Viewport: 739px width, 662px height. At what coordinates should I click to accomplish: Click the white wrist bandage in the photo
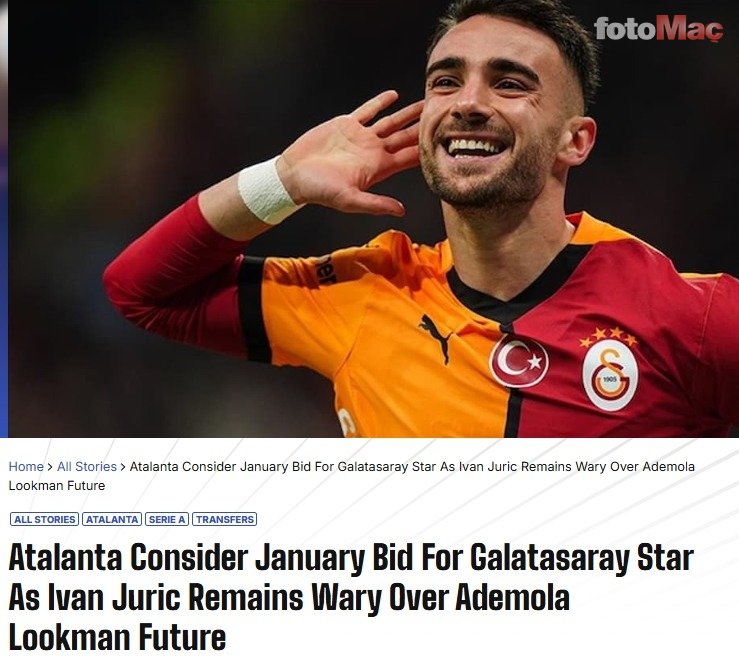(267, 190)
